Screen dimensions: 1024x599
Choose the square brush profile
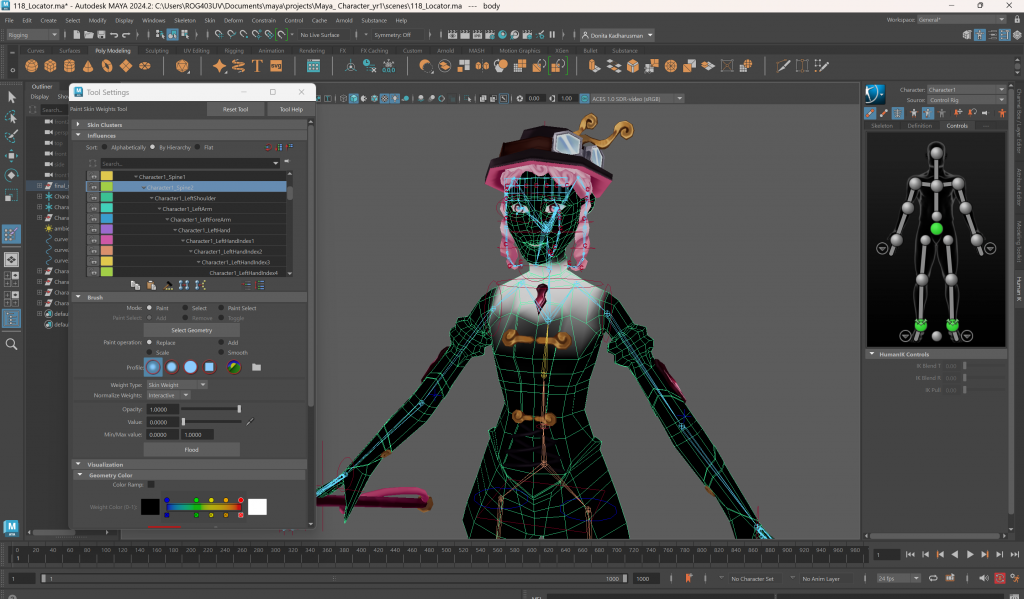[210, 367]
